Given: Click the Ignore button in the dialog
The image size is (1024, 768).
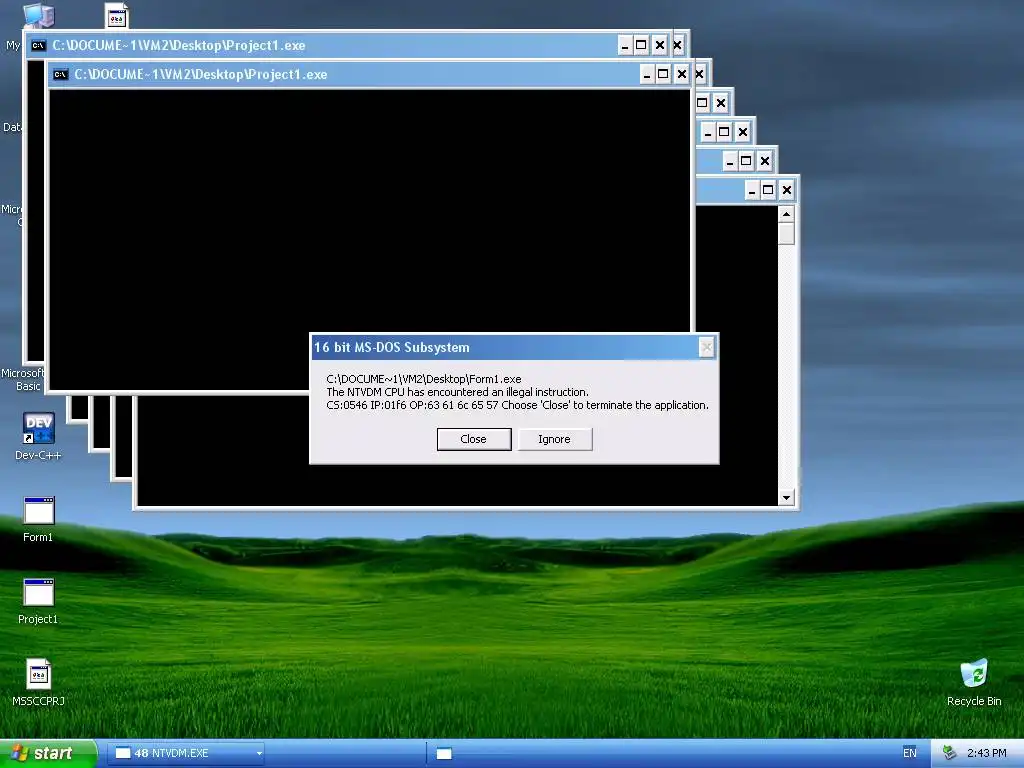Looking at the screenshot, I should (x=554, y=439).
